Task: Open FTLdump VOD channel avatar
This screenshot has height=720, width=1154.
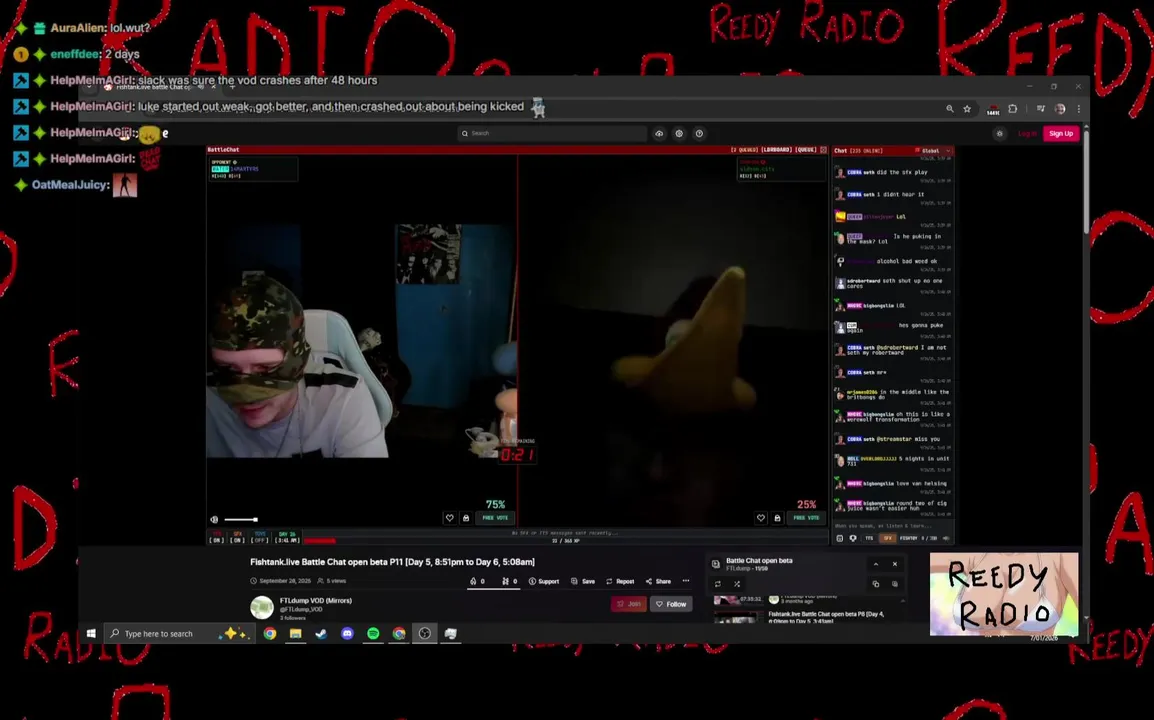Action: (x=262, y=607)
